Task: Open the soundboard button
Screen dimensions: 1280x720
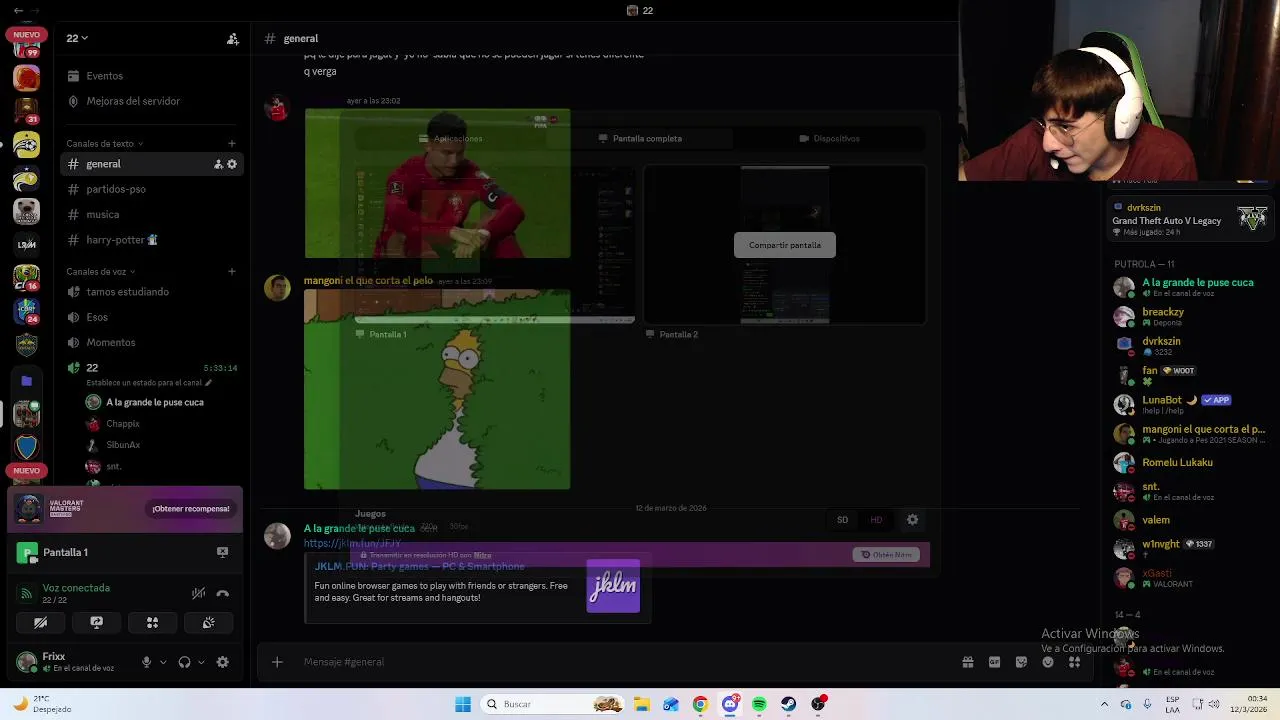Action: click(208, 623)
